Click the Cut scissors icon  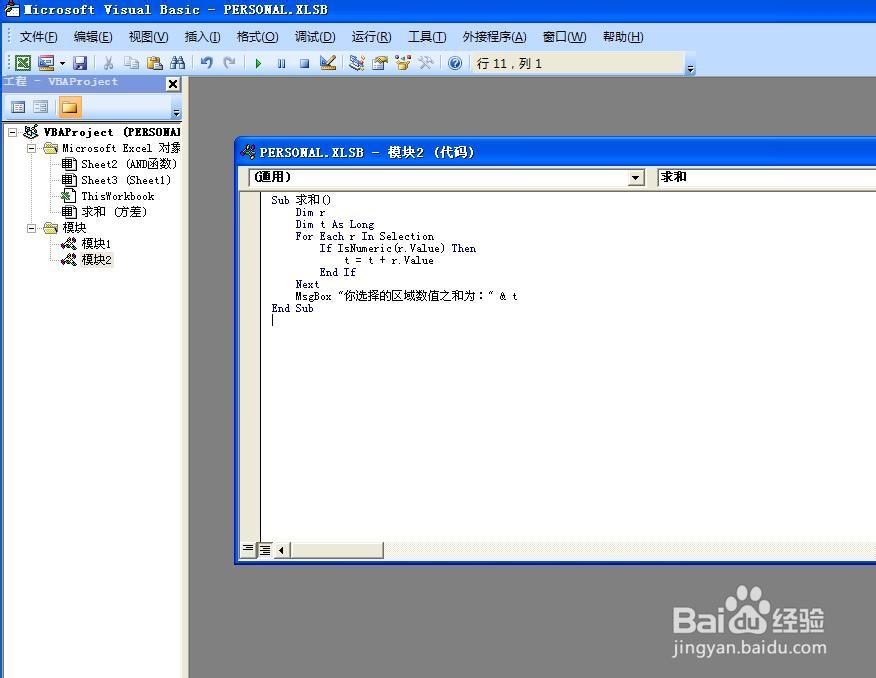point(108,63)
